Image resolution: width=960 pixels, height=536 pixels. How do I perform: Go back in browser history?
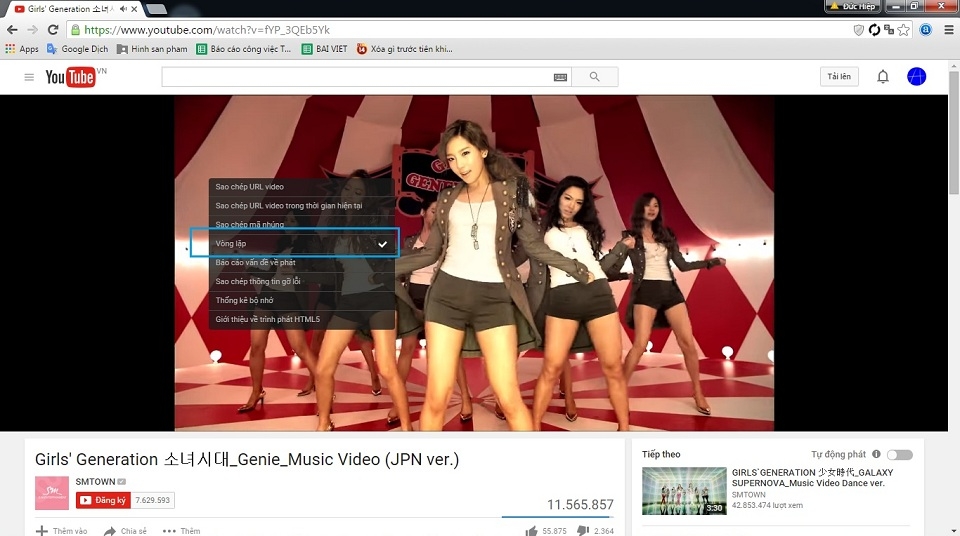[12, 29]
